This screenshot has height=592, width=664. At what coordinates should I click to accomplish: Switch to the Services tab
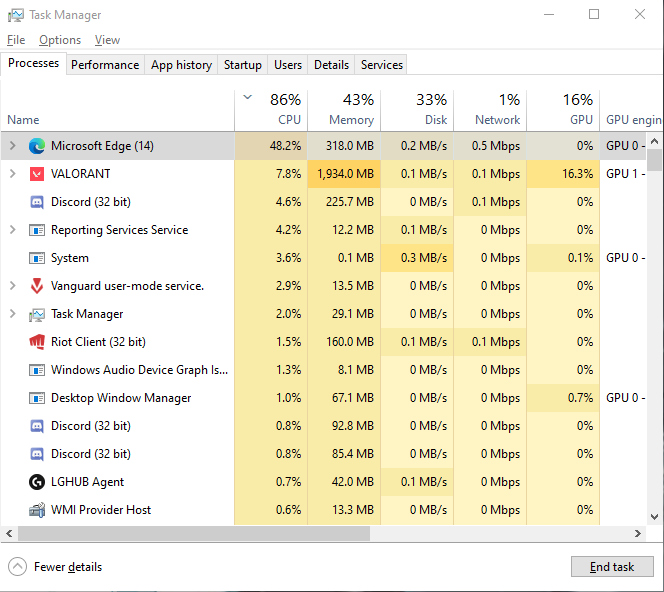[382, 65]
